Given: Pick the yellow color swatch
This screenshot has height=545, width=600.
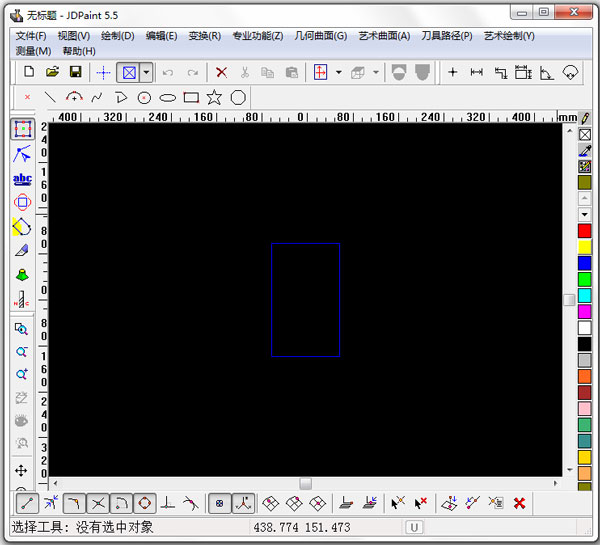Looking at the screenshot, I should coord(584,247).
